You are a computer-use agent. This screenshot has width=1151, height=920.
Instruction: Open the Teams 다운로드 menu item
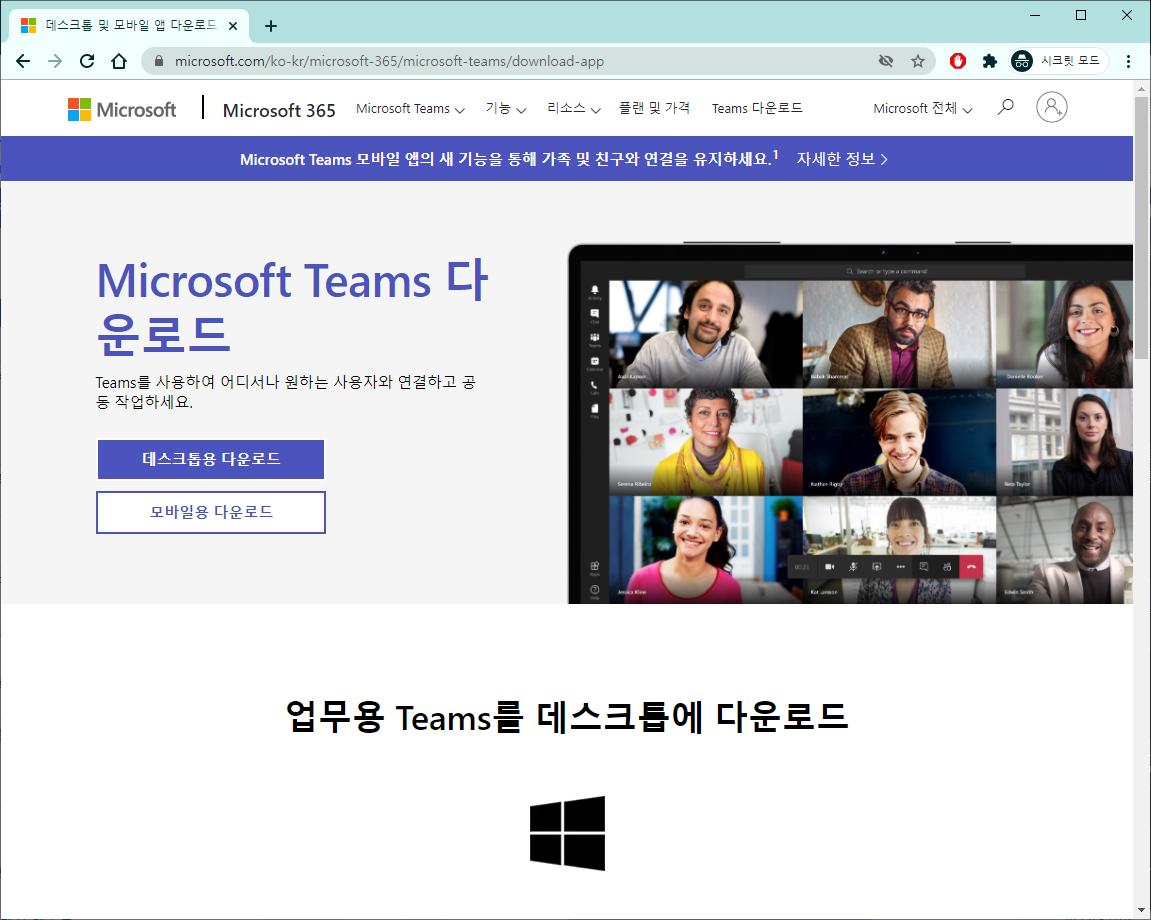click(x=757, y=108)
